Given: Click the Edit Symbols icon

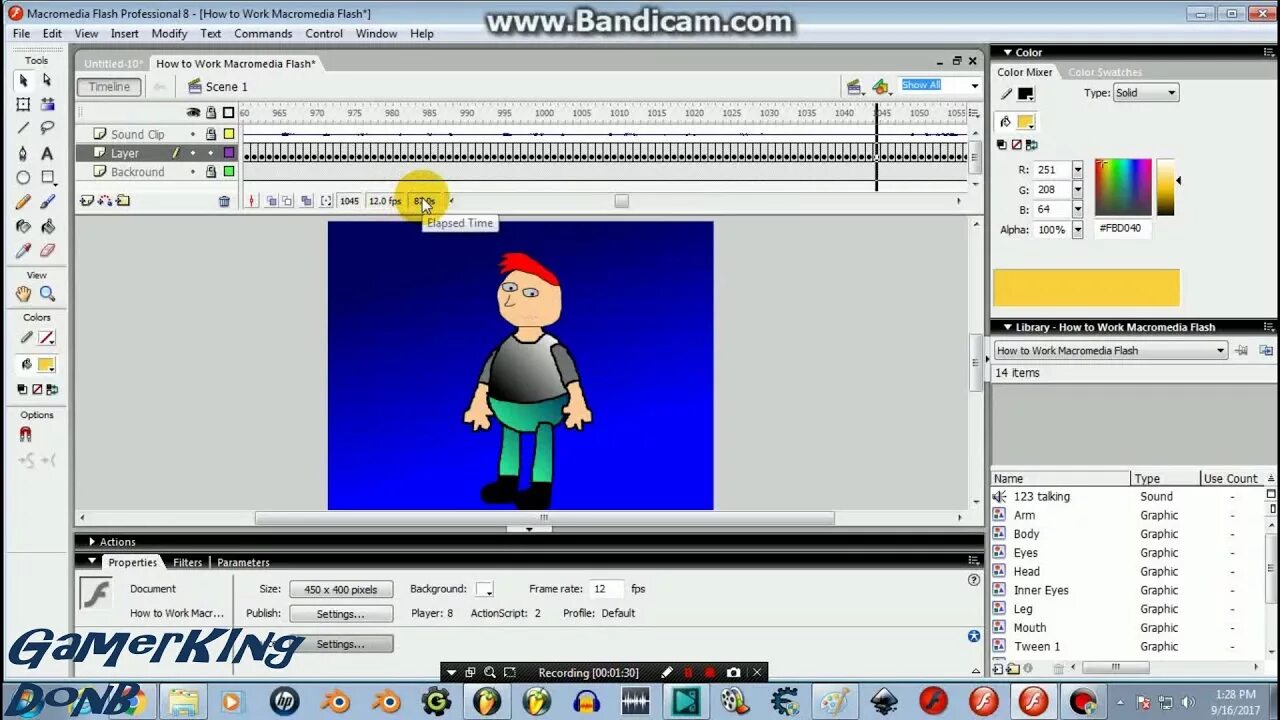Looking at the screenshot, I should coord(880,87).
